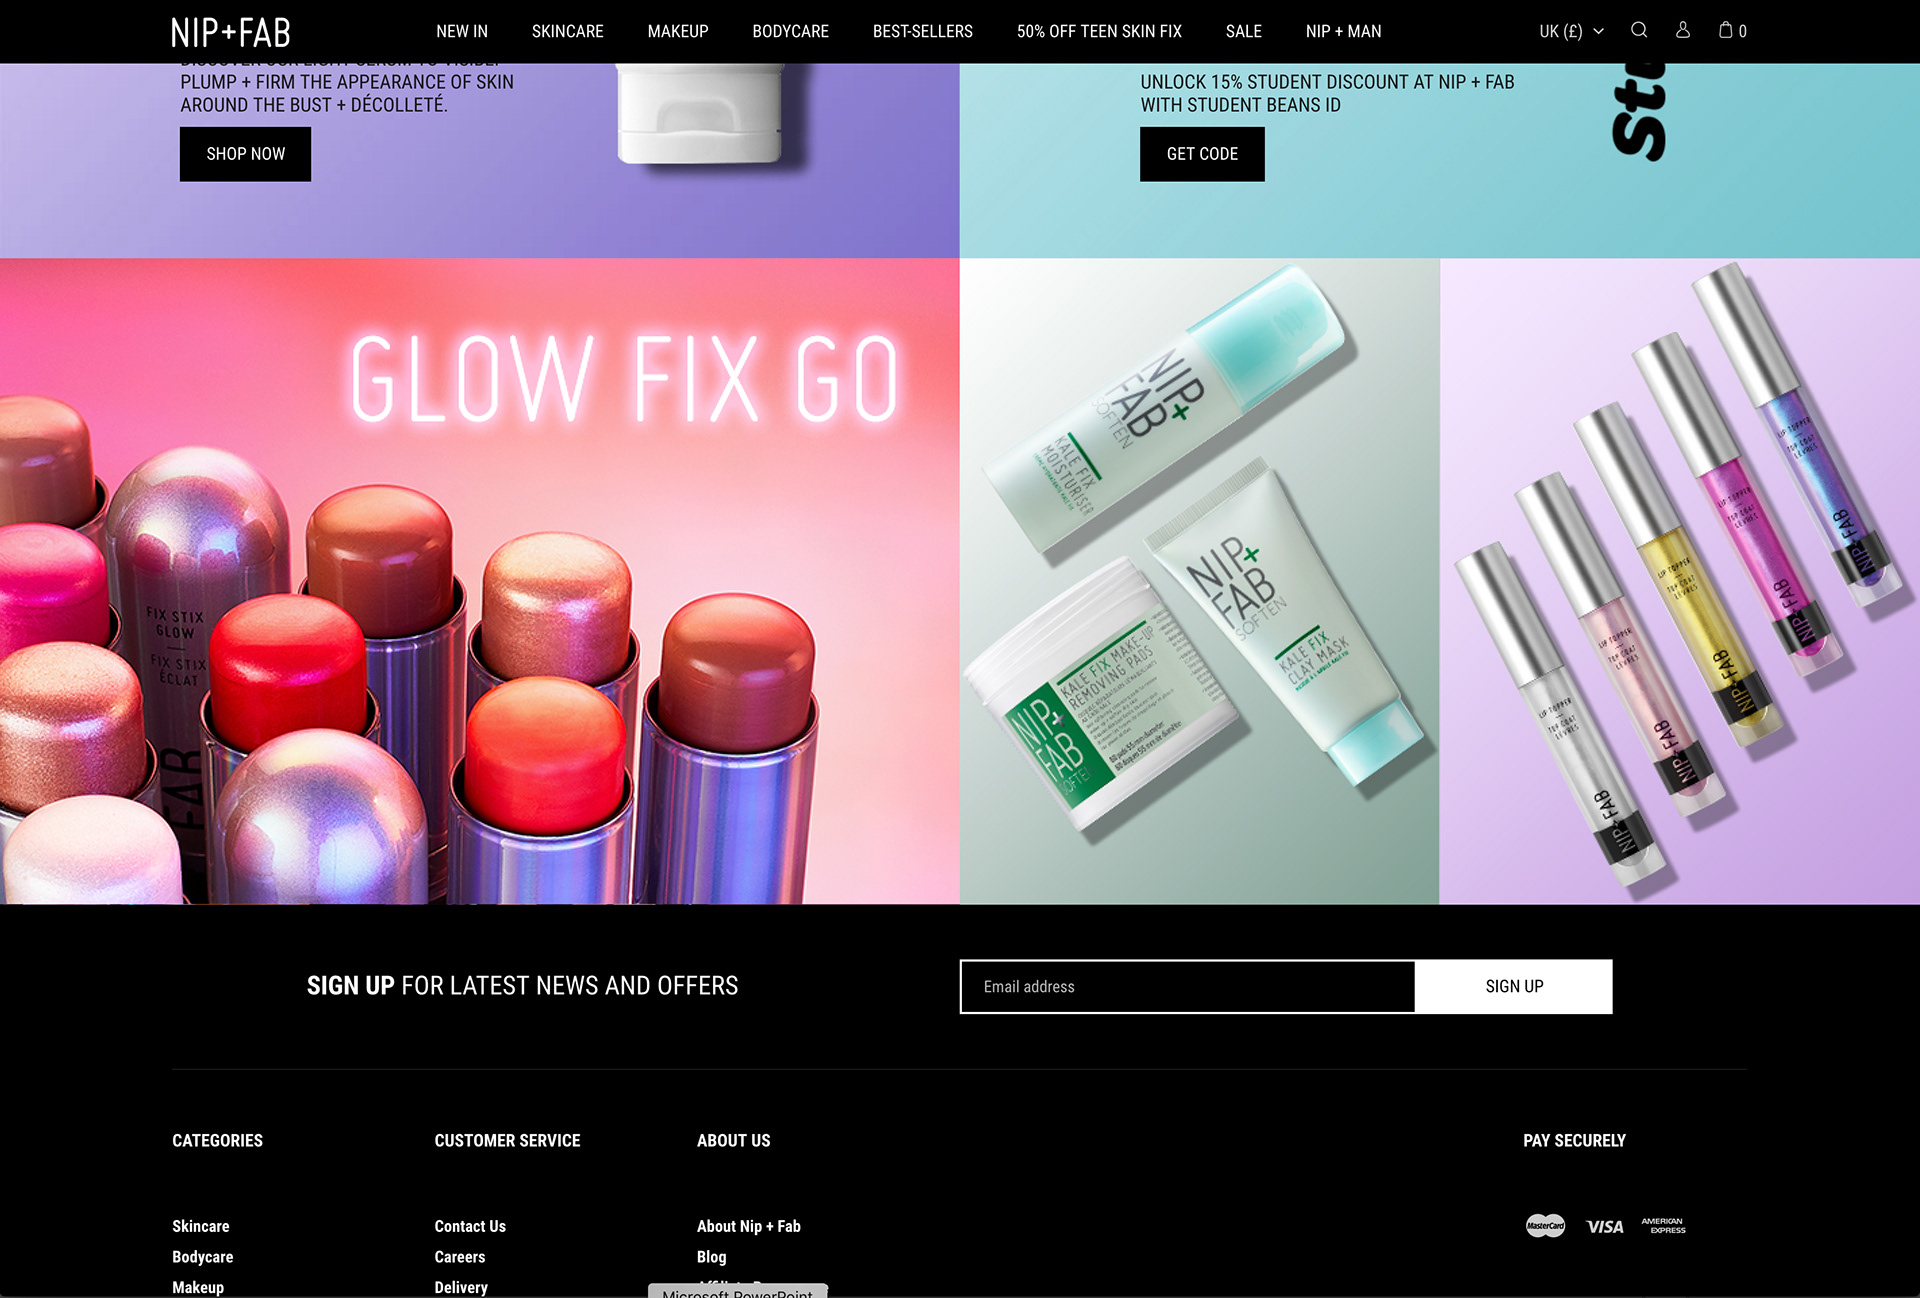Screen dimensions: 1920x1298
Task: Open the lip topper products image
Action: click(x=1680, y=581)
